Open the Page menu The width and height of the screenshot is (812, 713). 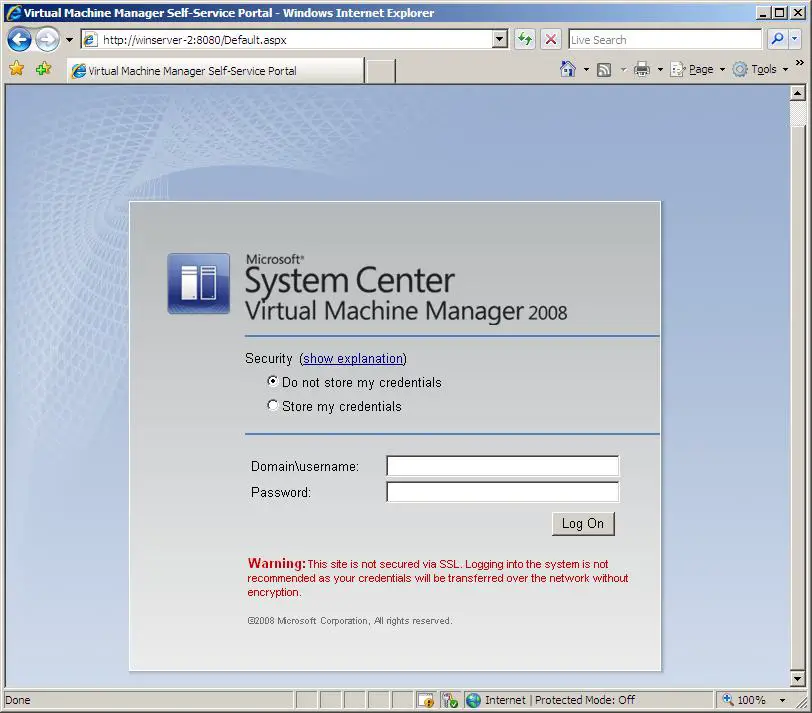coord(698,69)
